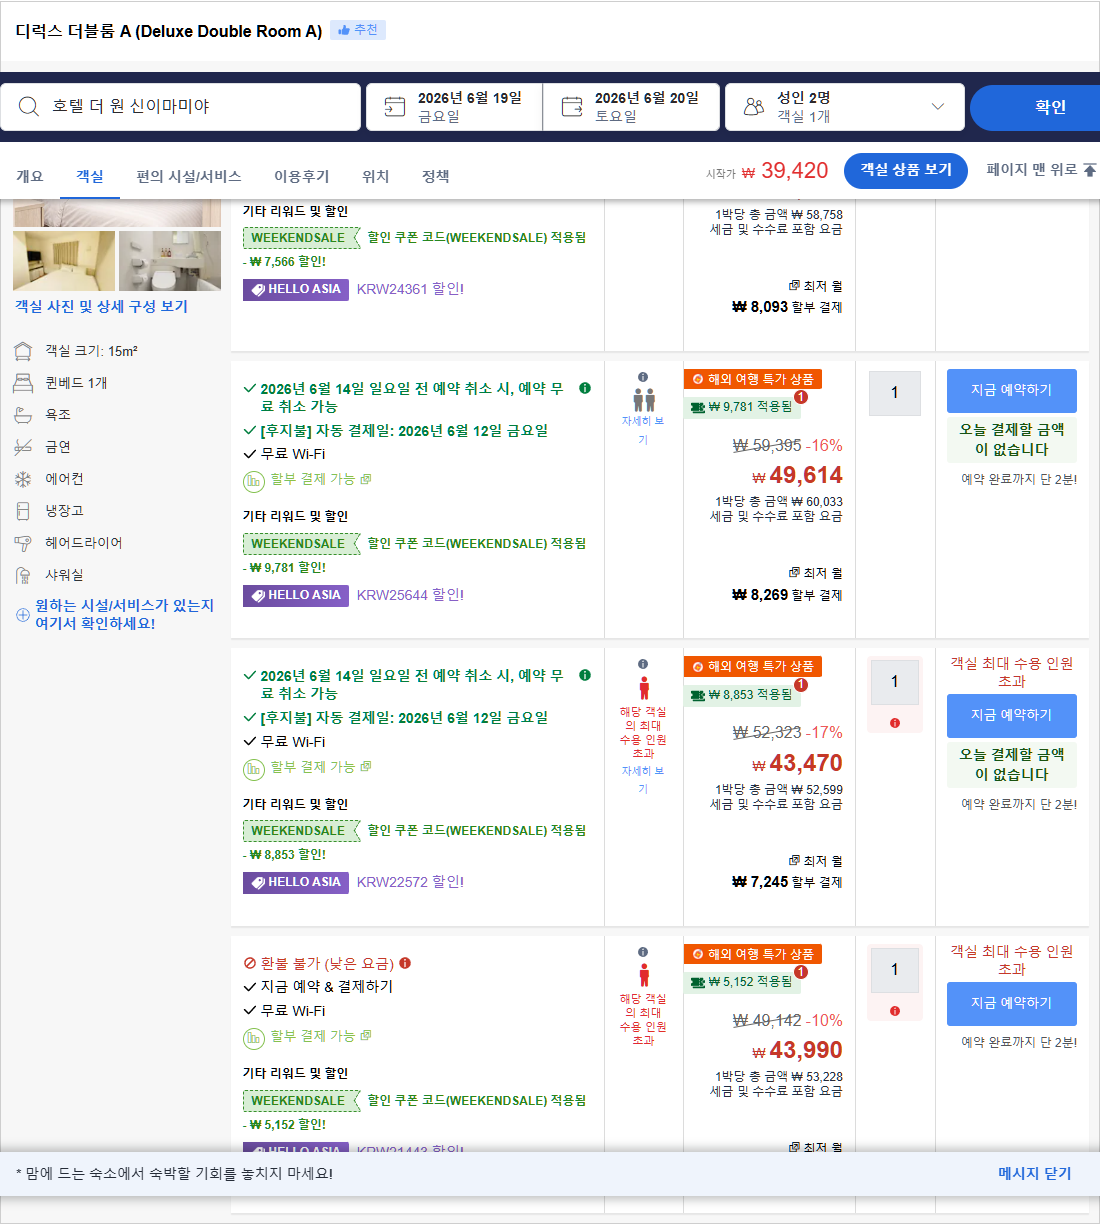Click 지금 예약하기 for 43,470 offer
Viewport: 1100px width, 1225px height.
1012,715
